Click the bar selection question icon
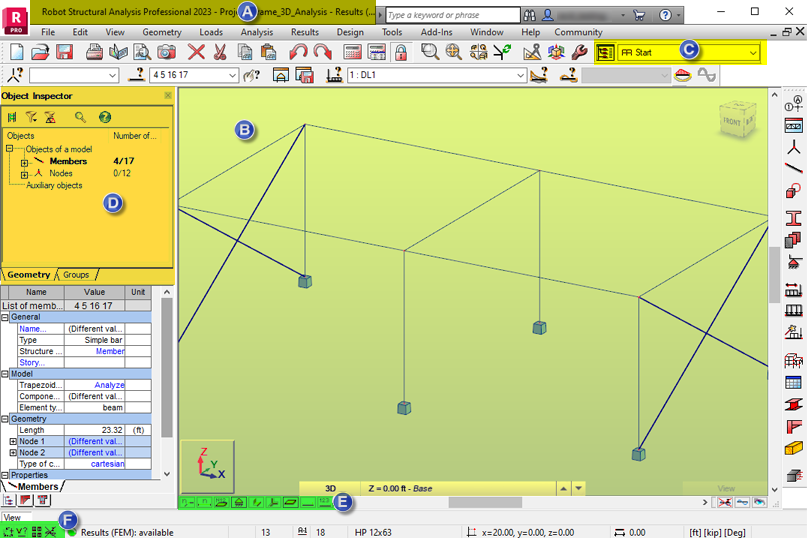The height and width of the screenshot is (538, 807). pos(136,75)
